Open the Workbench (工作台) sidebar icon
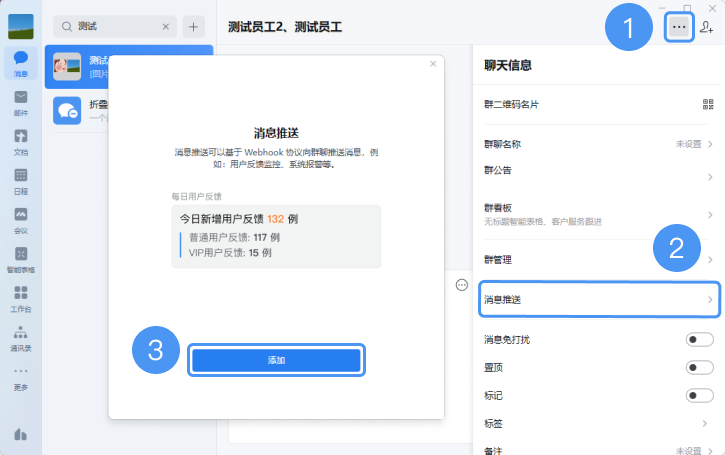This screenshot has height=455, width=725. coord(20,297)
